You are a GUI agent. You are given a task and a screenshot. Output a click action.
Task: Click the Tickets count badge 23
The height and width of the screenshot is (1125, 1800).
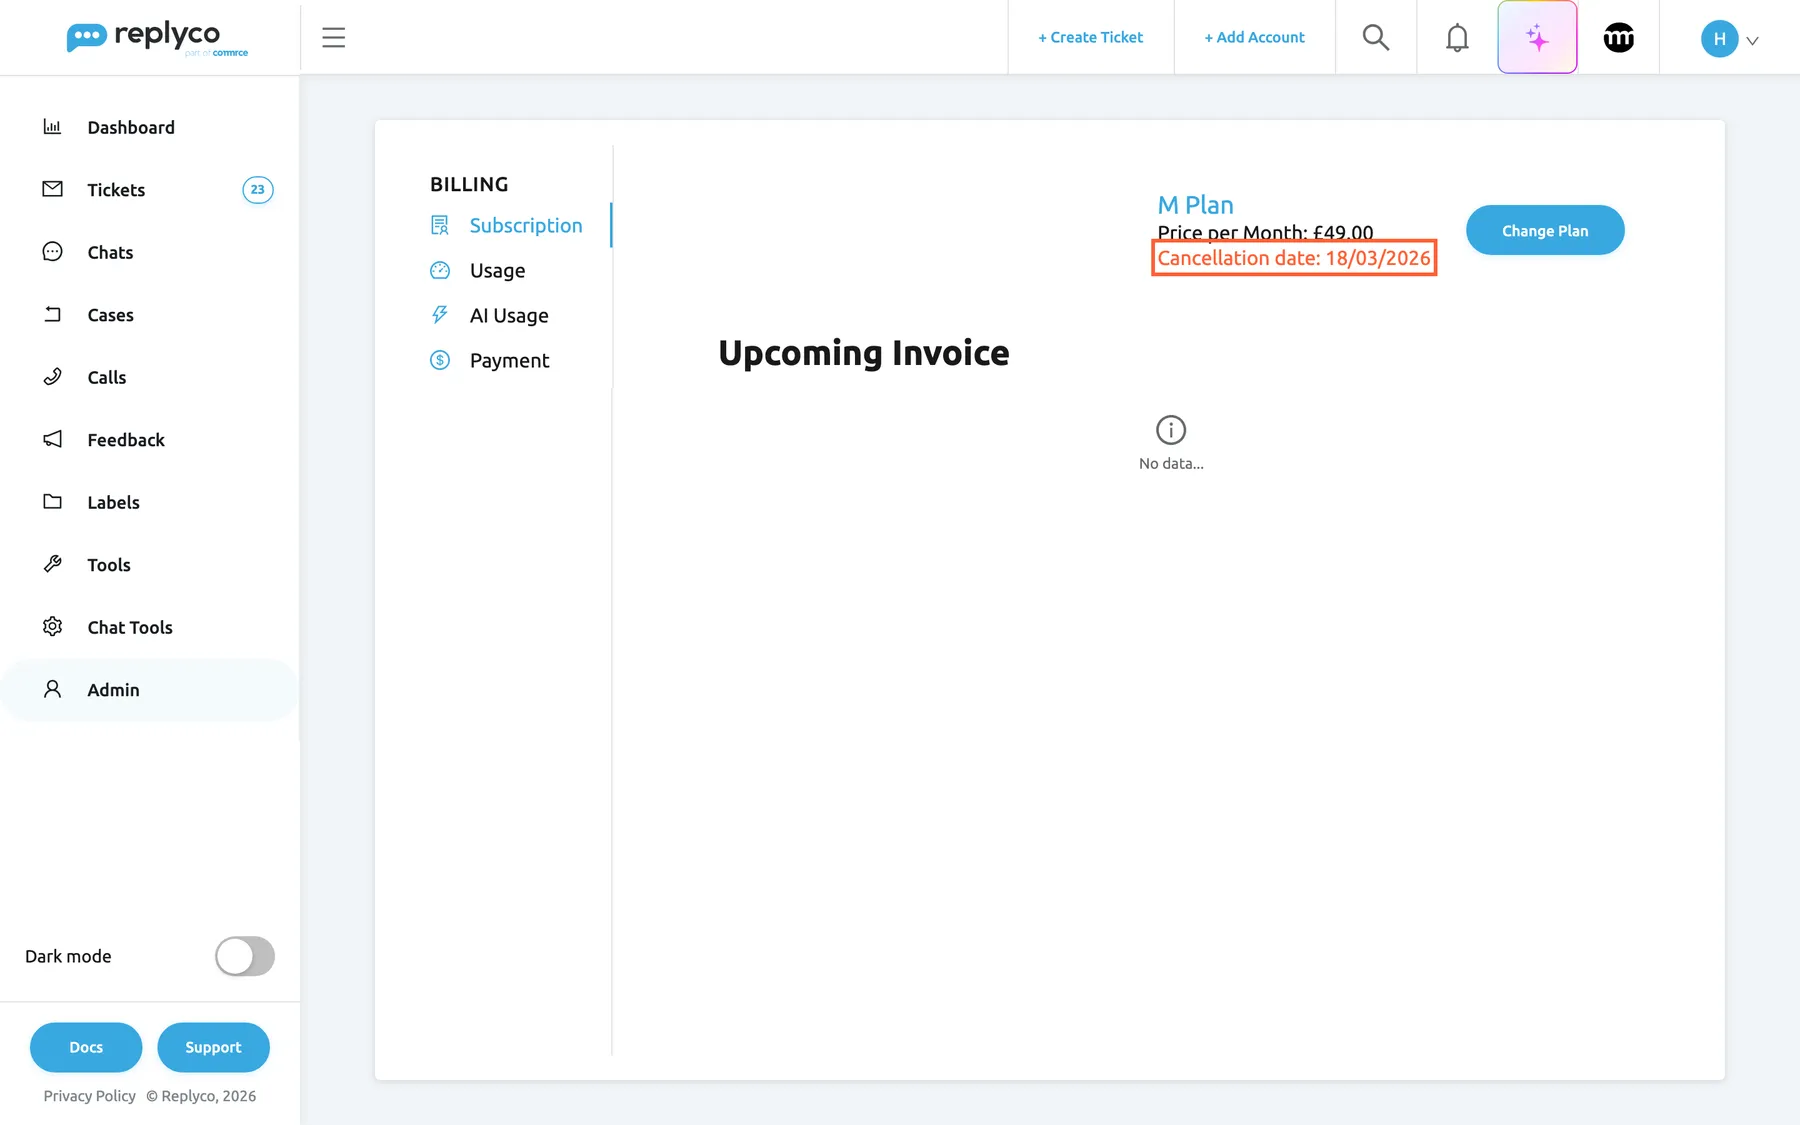pos(258,190)
